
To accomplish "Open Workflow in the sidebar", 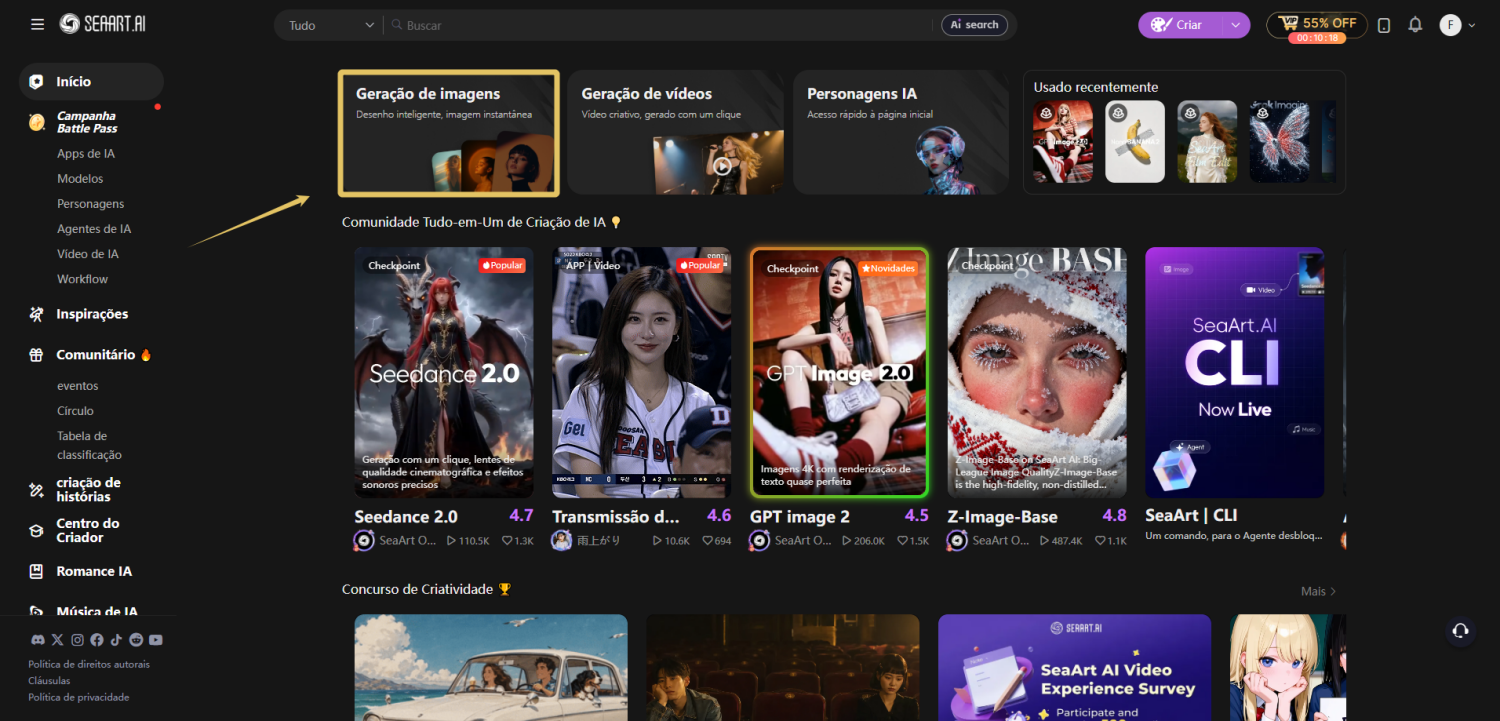I will pos(82,279).
